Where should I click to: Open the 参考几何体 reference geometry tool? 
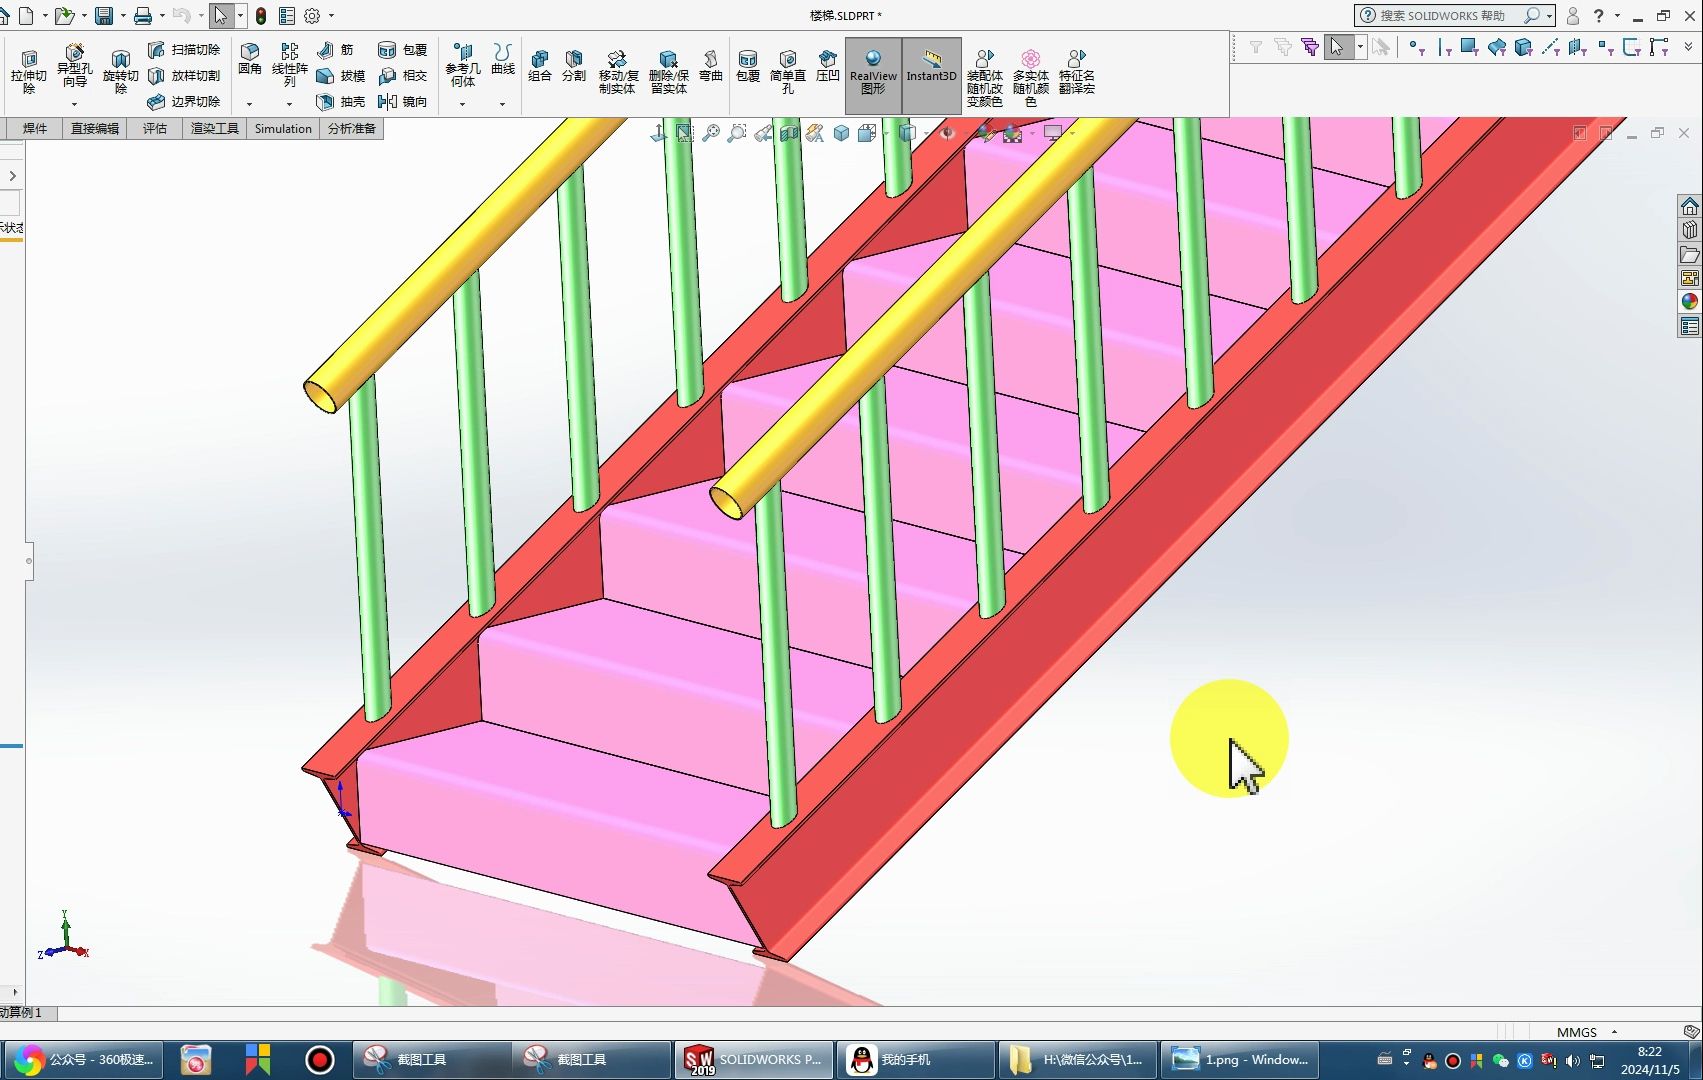click(462, 66)
